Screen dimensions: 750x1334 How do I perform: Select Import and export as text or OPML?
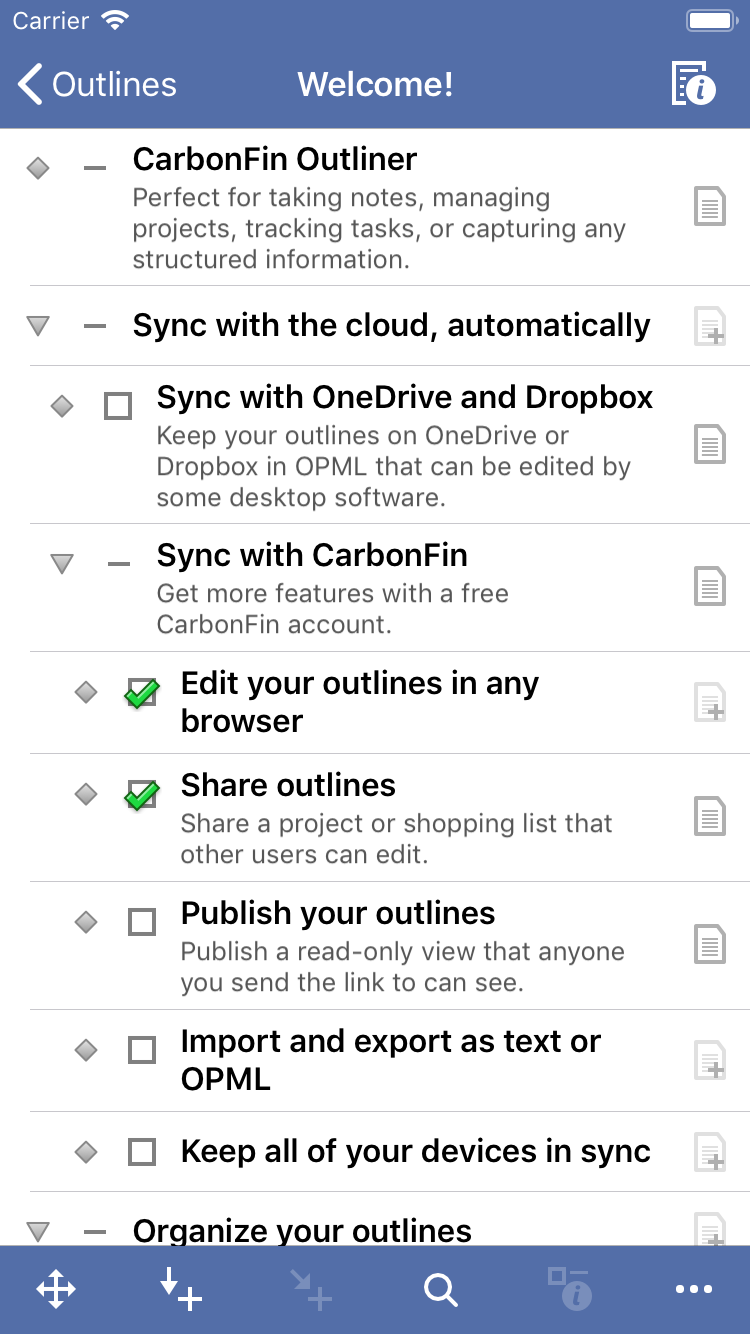(390, 1060)
